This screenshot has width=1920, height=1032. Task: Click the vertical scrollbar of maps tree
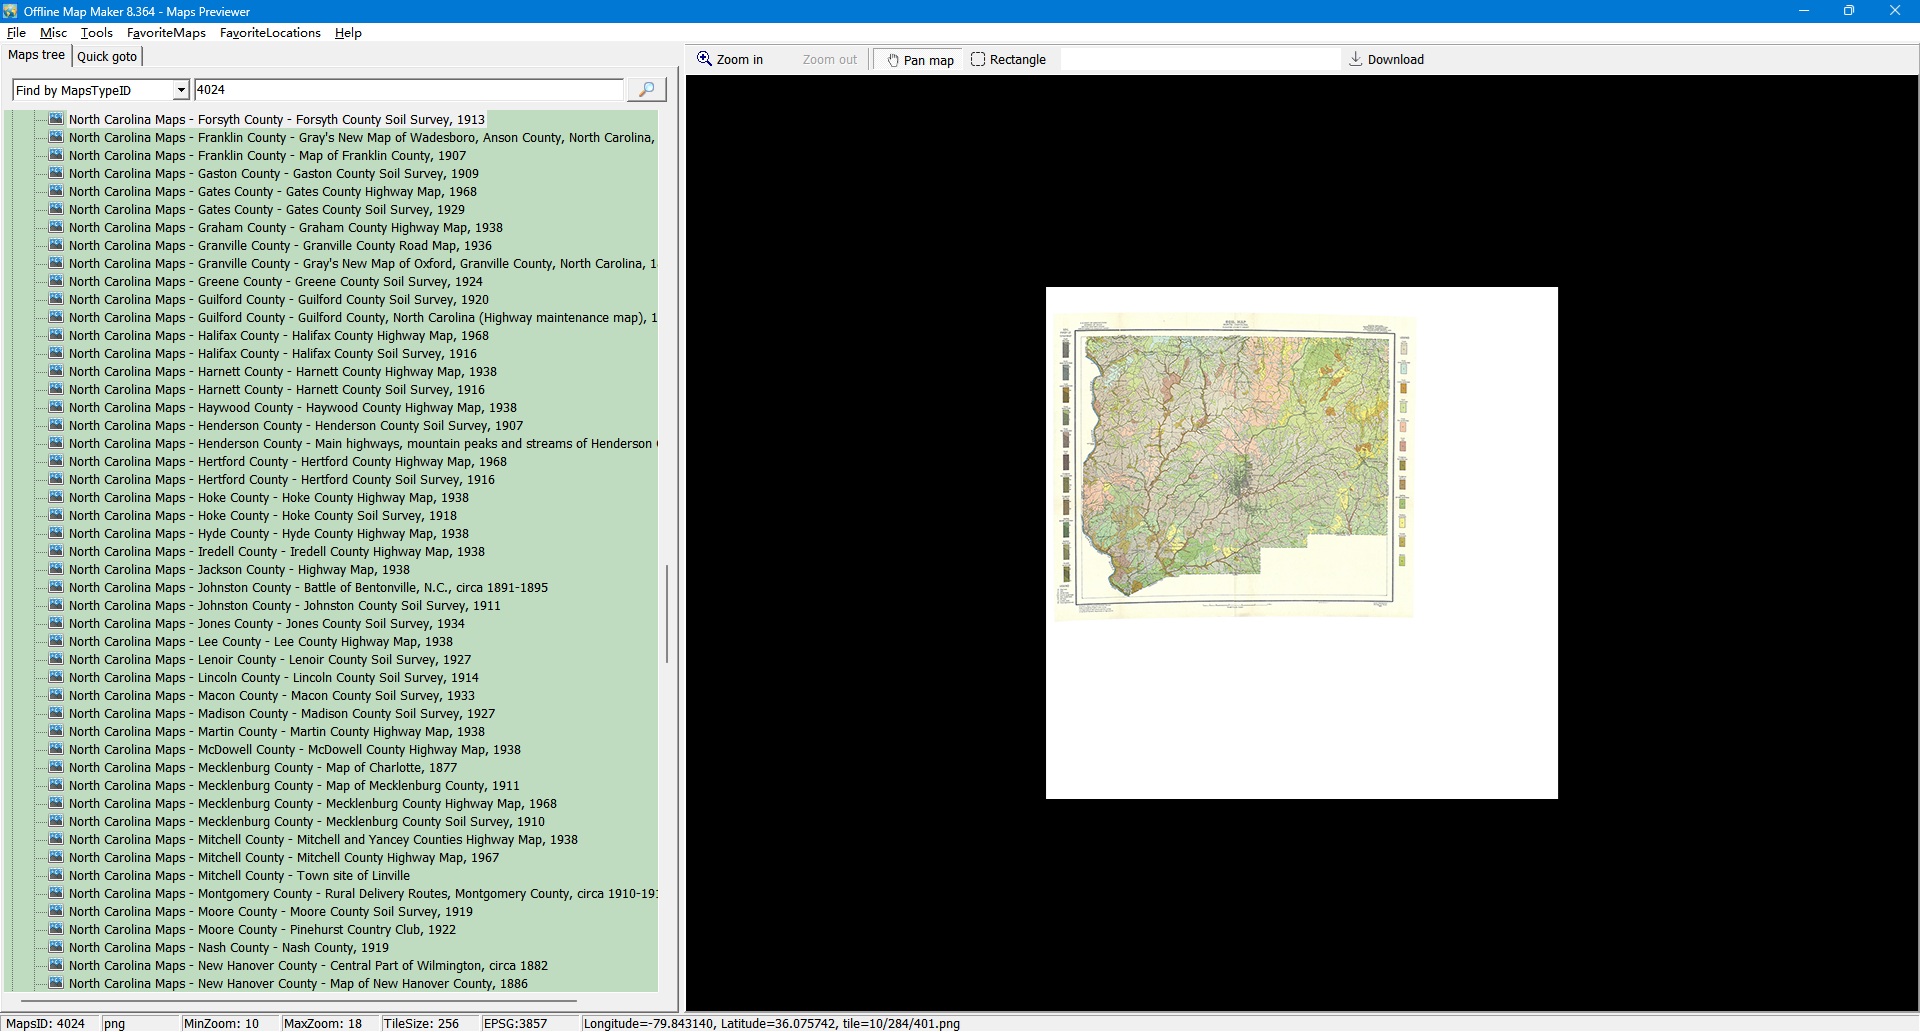[667, 614]
